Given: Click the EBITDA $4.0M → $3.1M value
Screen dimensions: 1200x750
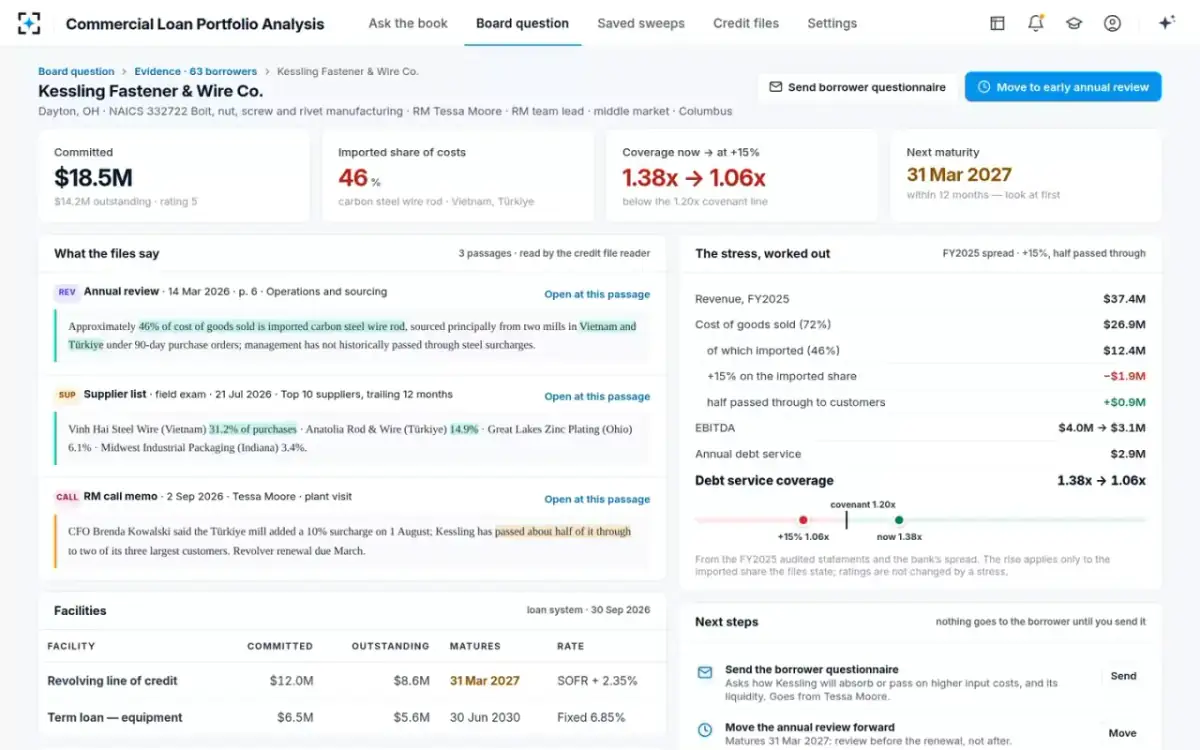Looking at the screenshot, I should [x=1102, y=428].
